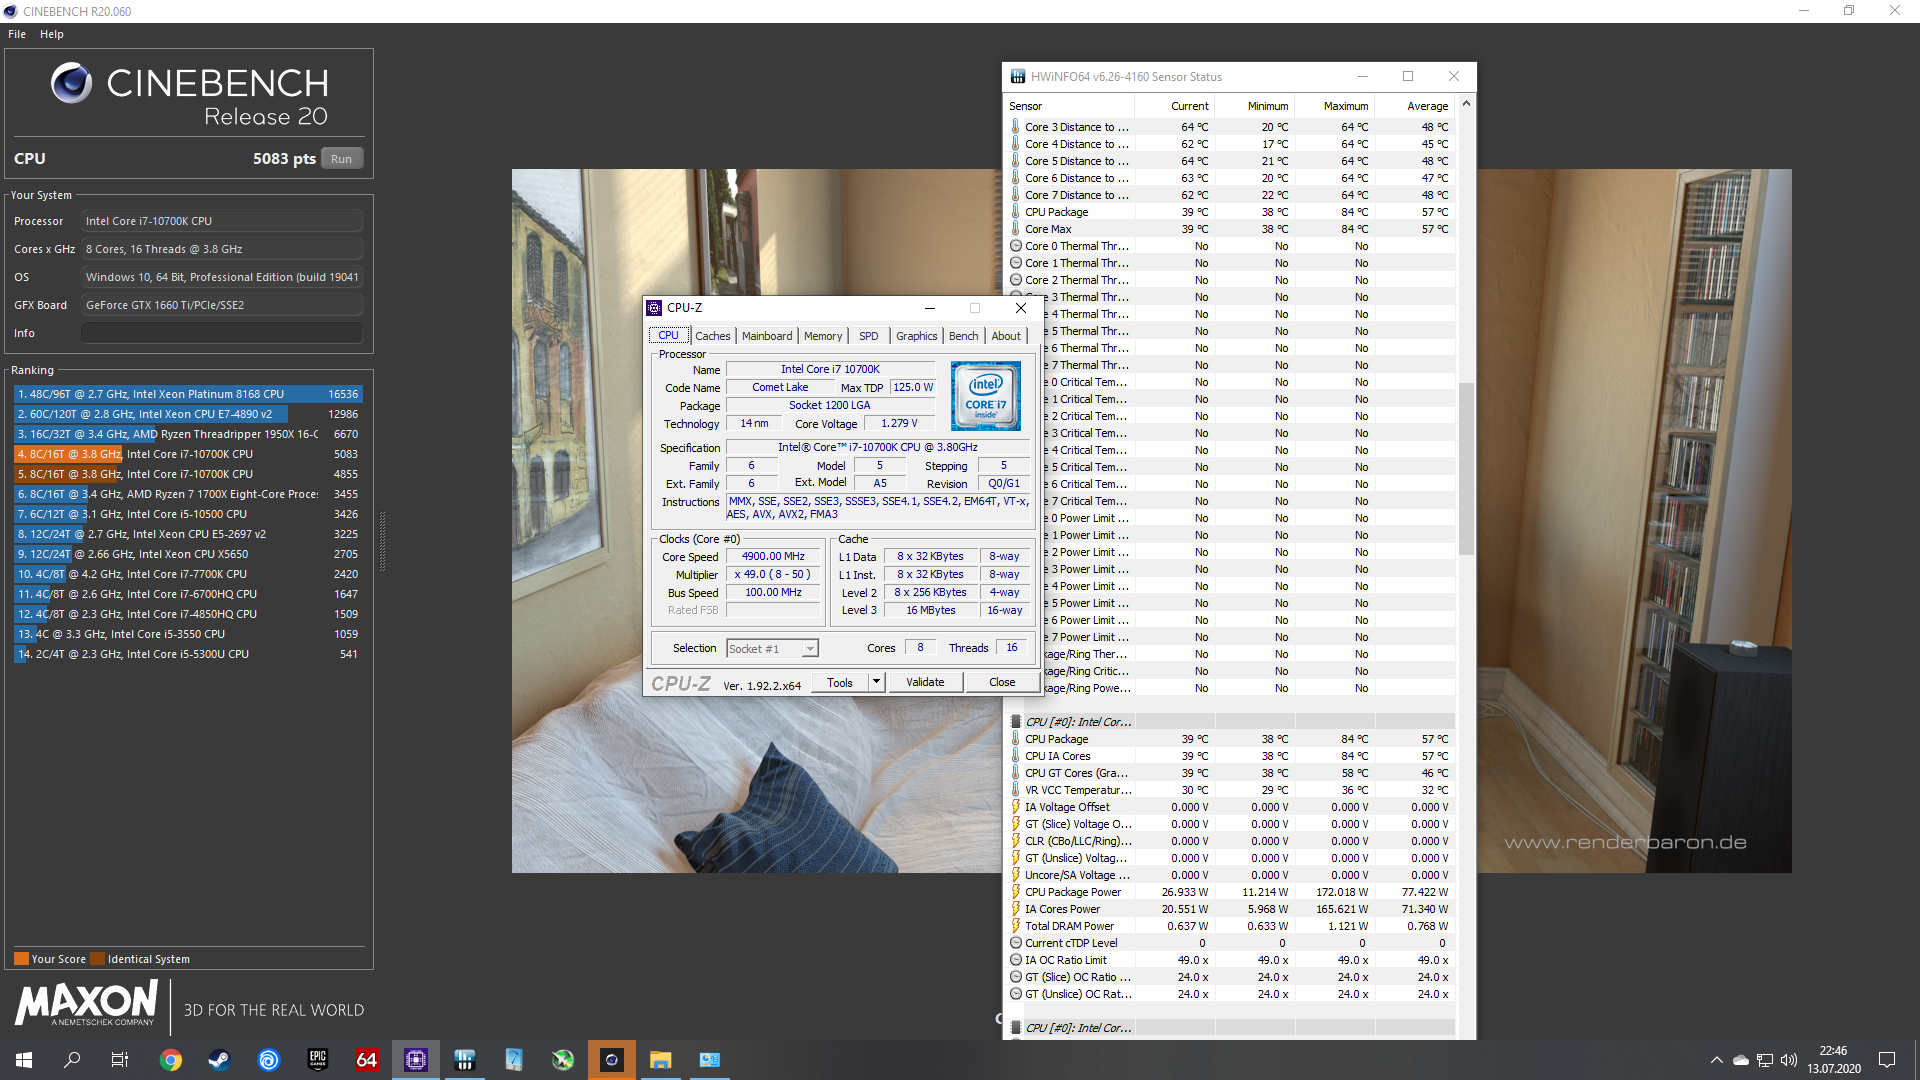
Task: Switch to Cinebench via its taskbar icon
Action: pyautogui.click(x=612, y=1060)
